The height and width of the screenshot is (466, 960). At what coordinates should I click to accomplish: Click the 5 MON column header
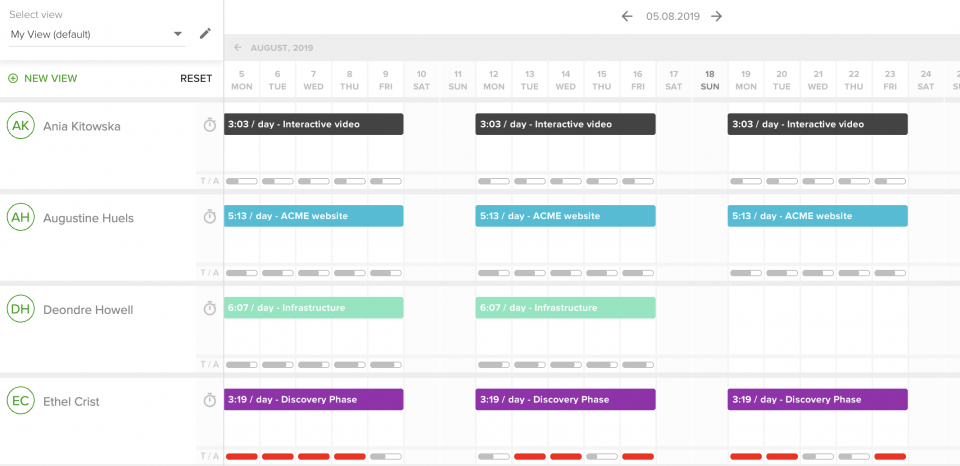(242, 80)
